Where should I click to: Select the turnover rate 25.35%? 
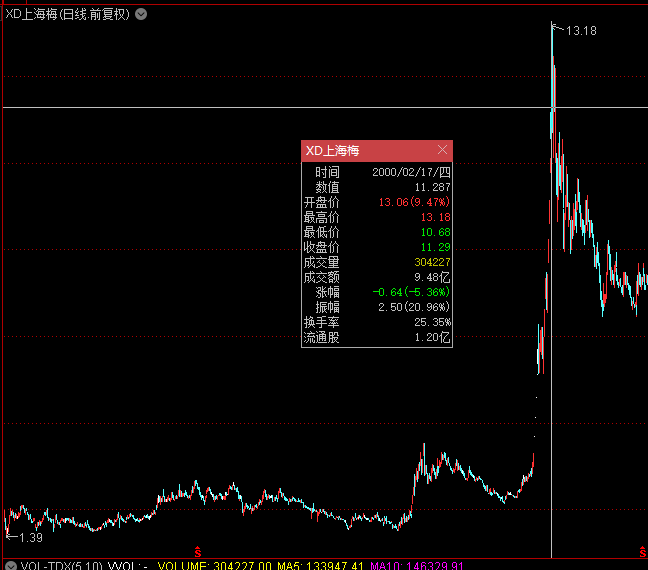pyautogui.click(x=432, y=322)
